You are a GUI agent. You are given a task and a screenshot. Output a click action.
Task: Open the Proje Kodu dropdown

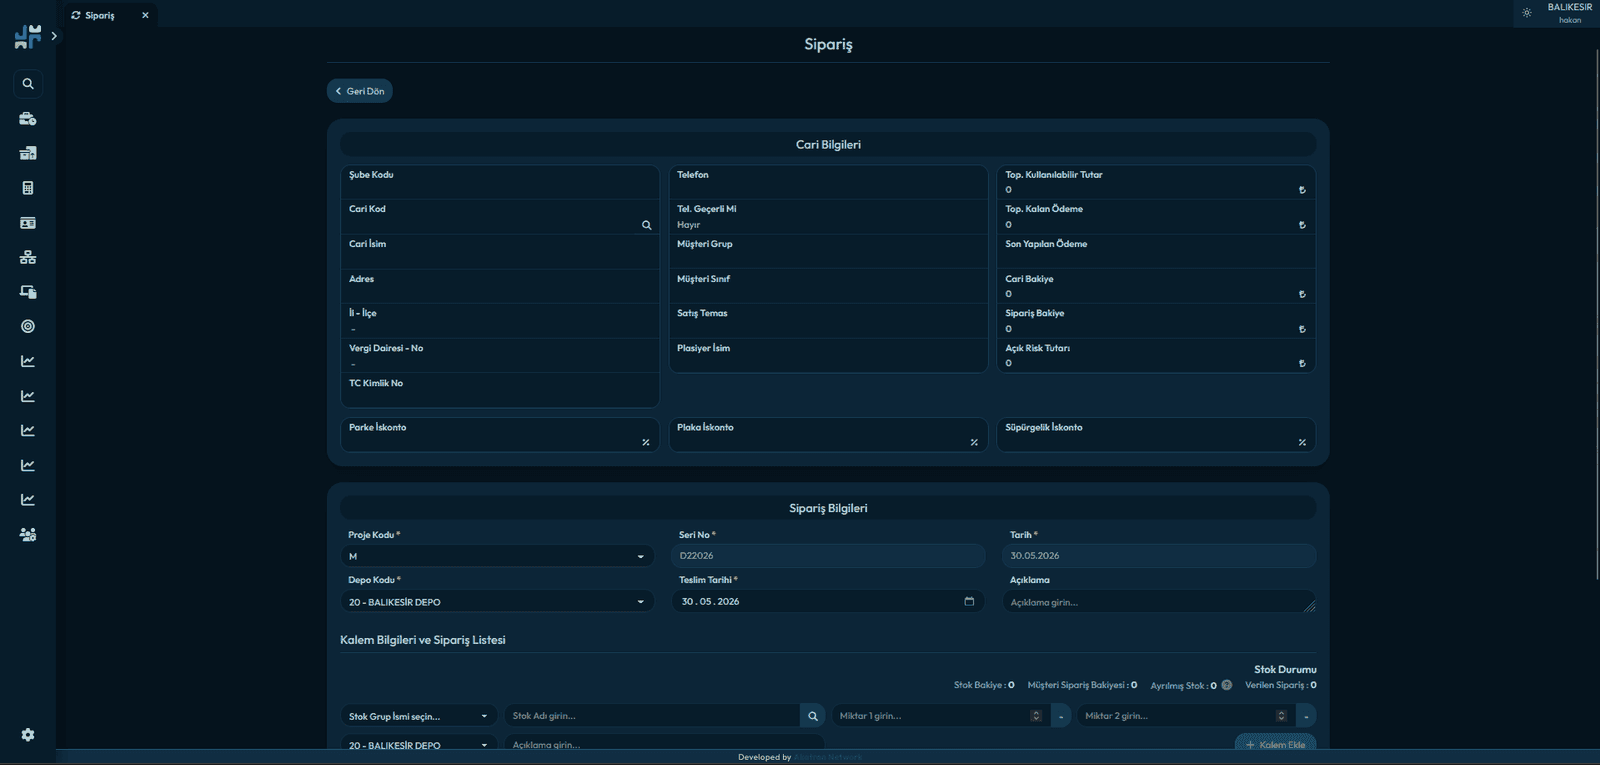pos(497,556)
